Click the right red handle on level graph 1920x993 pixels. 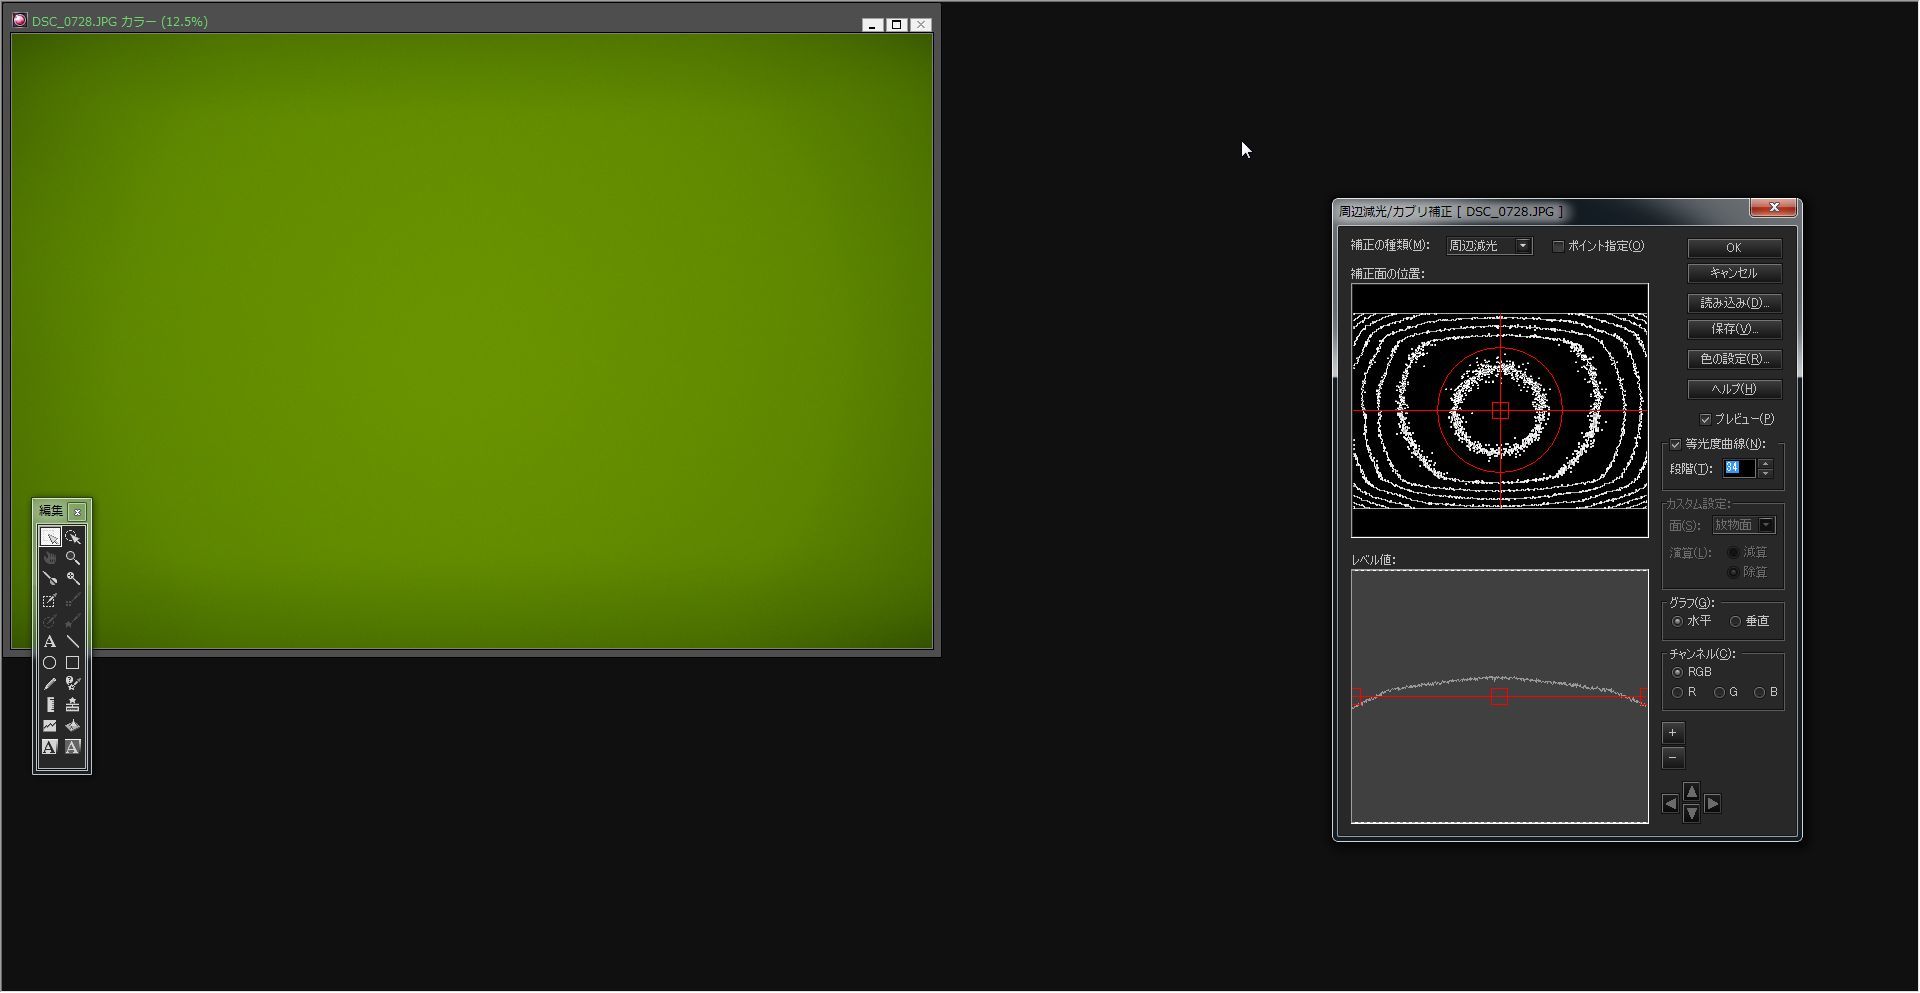coord(1644,696)
